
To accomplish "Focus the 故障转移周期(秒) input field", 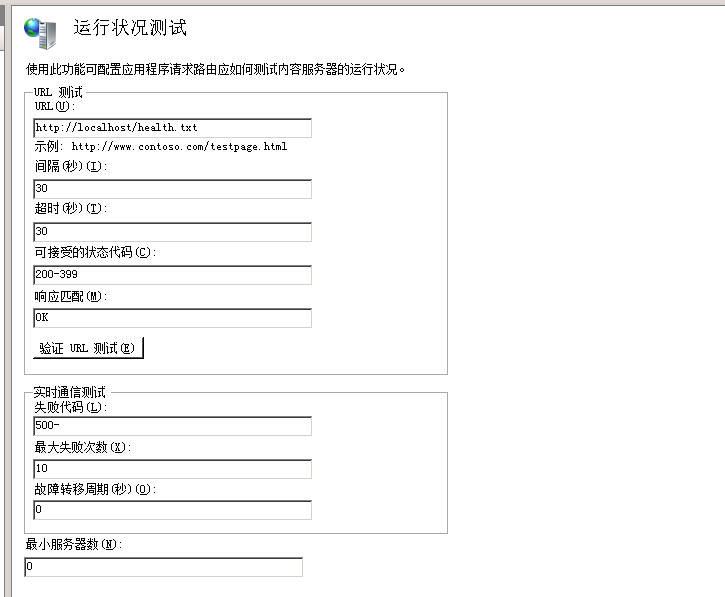I will (172, 510).
